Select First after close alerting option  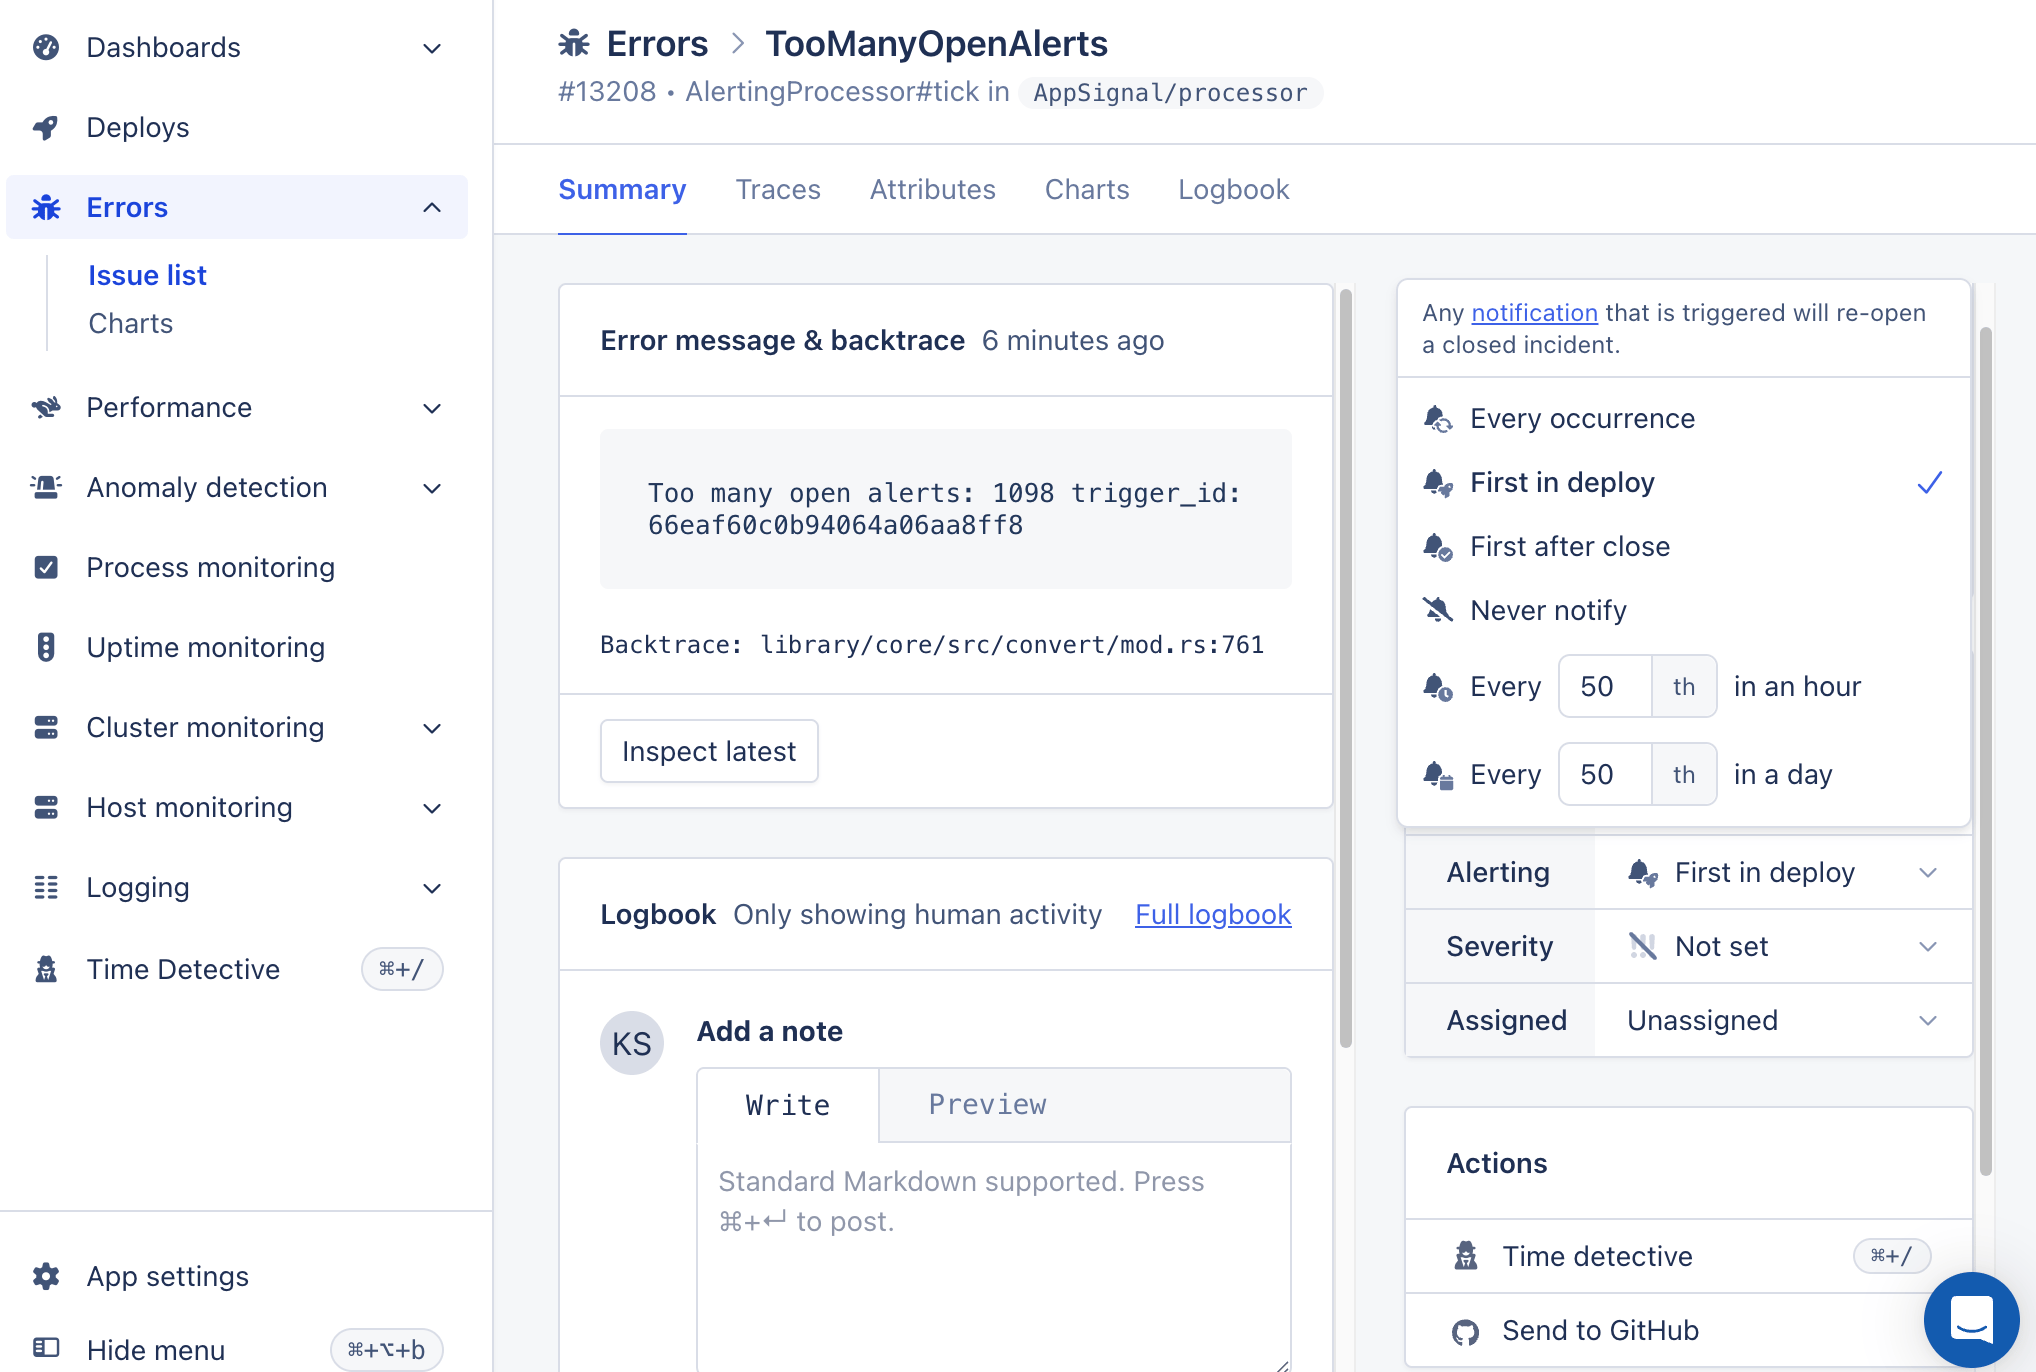1683,547
